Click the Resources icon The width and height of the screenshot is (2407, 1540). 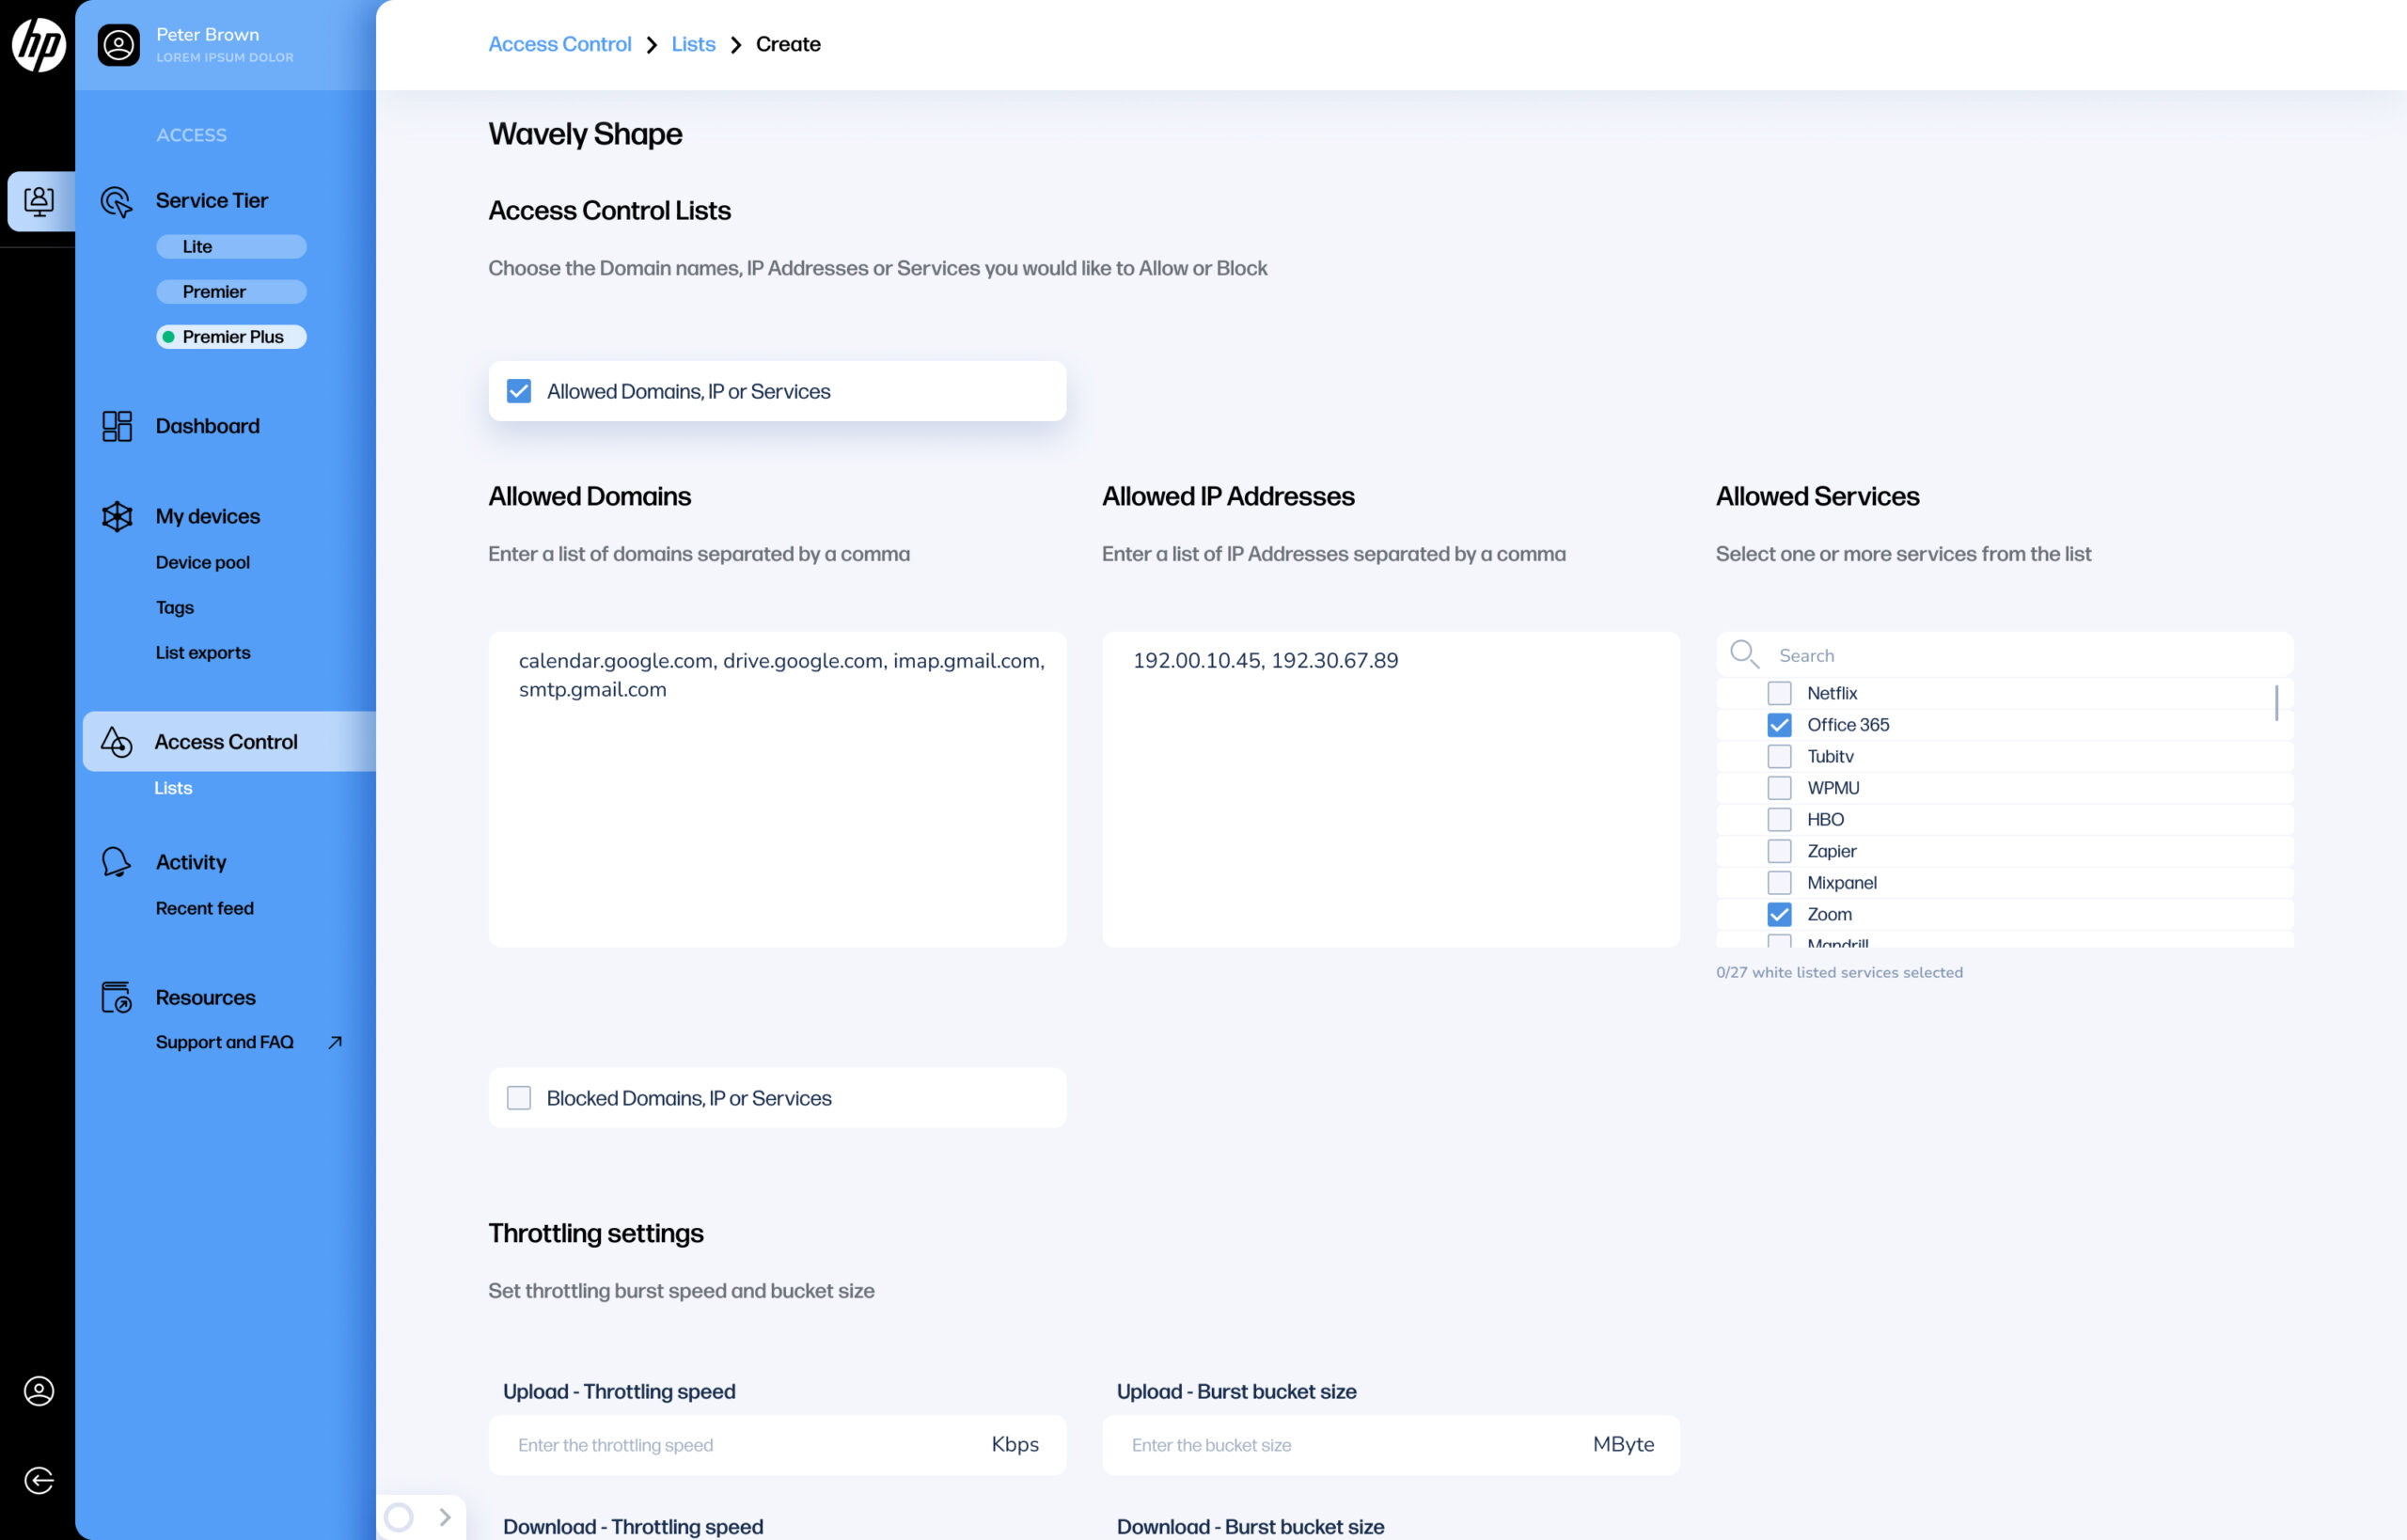(116, 997)
